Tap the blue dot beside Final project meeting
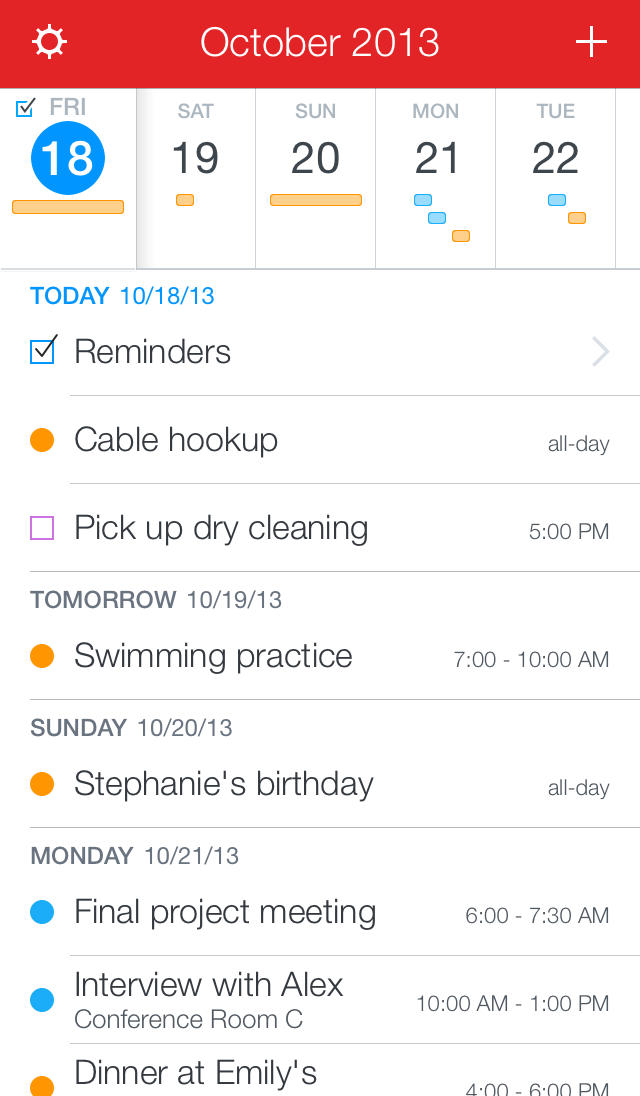Screen dimensions: 640x1096 [42, 912]
